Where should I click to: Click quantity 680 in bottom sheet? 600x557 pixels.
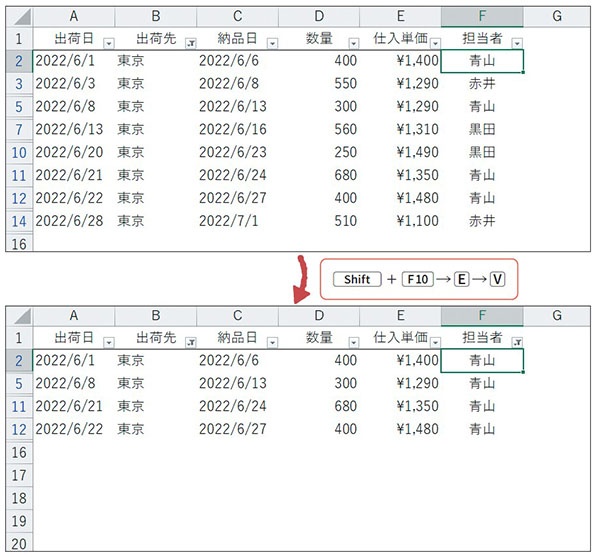[x=319, y=407]
